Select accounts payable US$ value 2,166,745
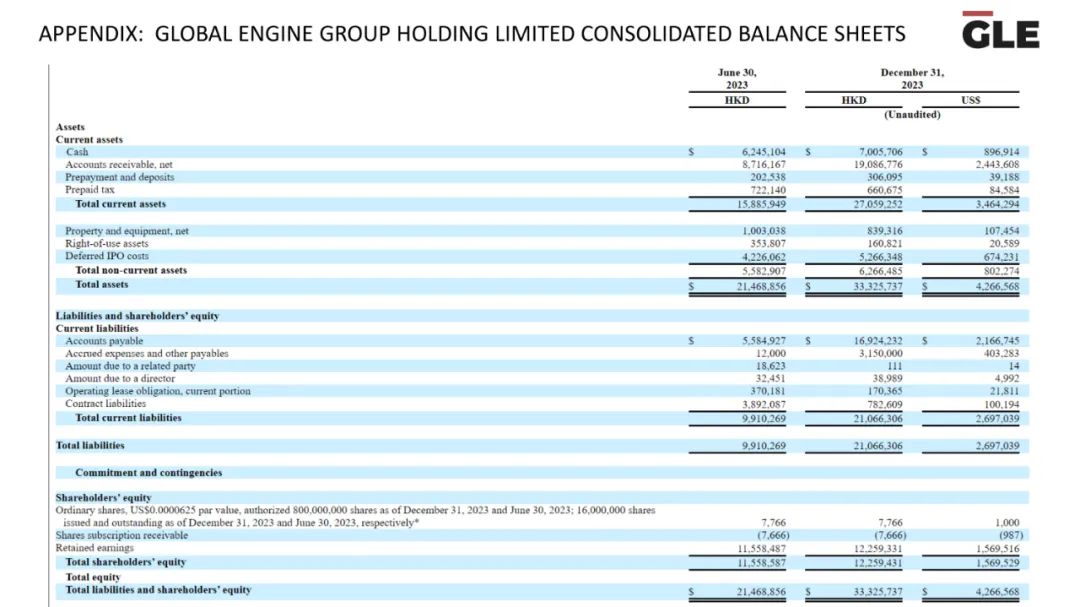The width and height of the screenshot is (1080, 607). 997,341
